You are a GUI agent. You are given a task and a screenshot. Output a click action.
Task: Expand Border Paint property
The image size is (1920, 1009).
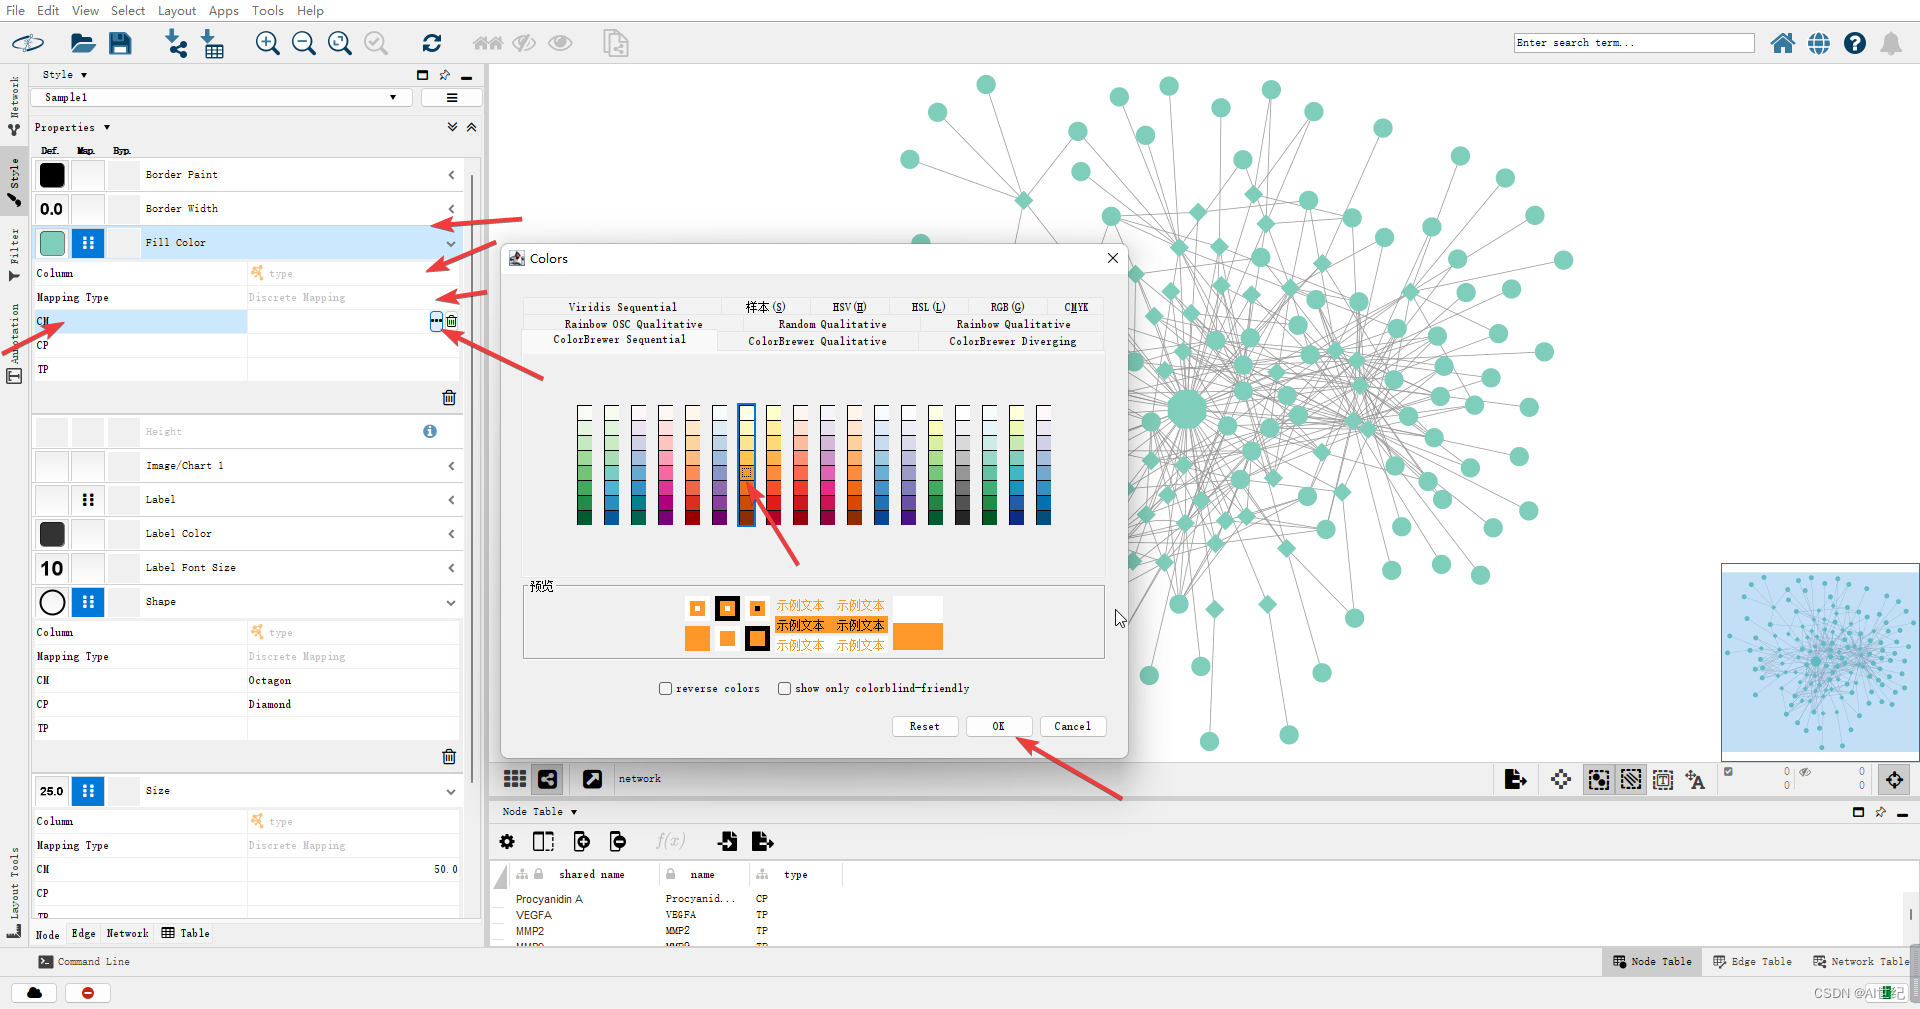click(x=451, y=175)
